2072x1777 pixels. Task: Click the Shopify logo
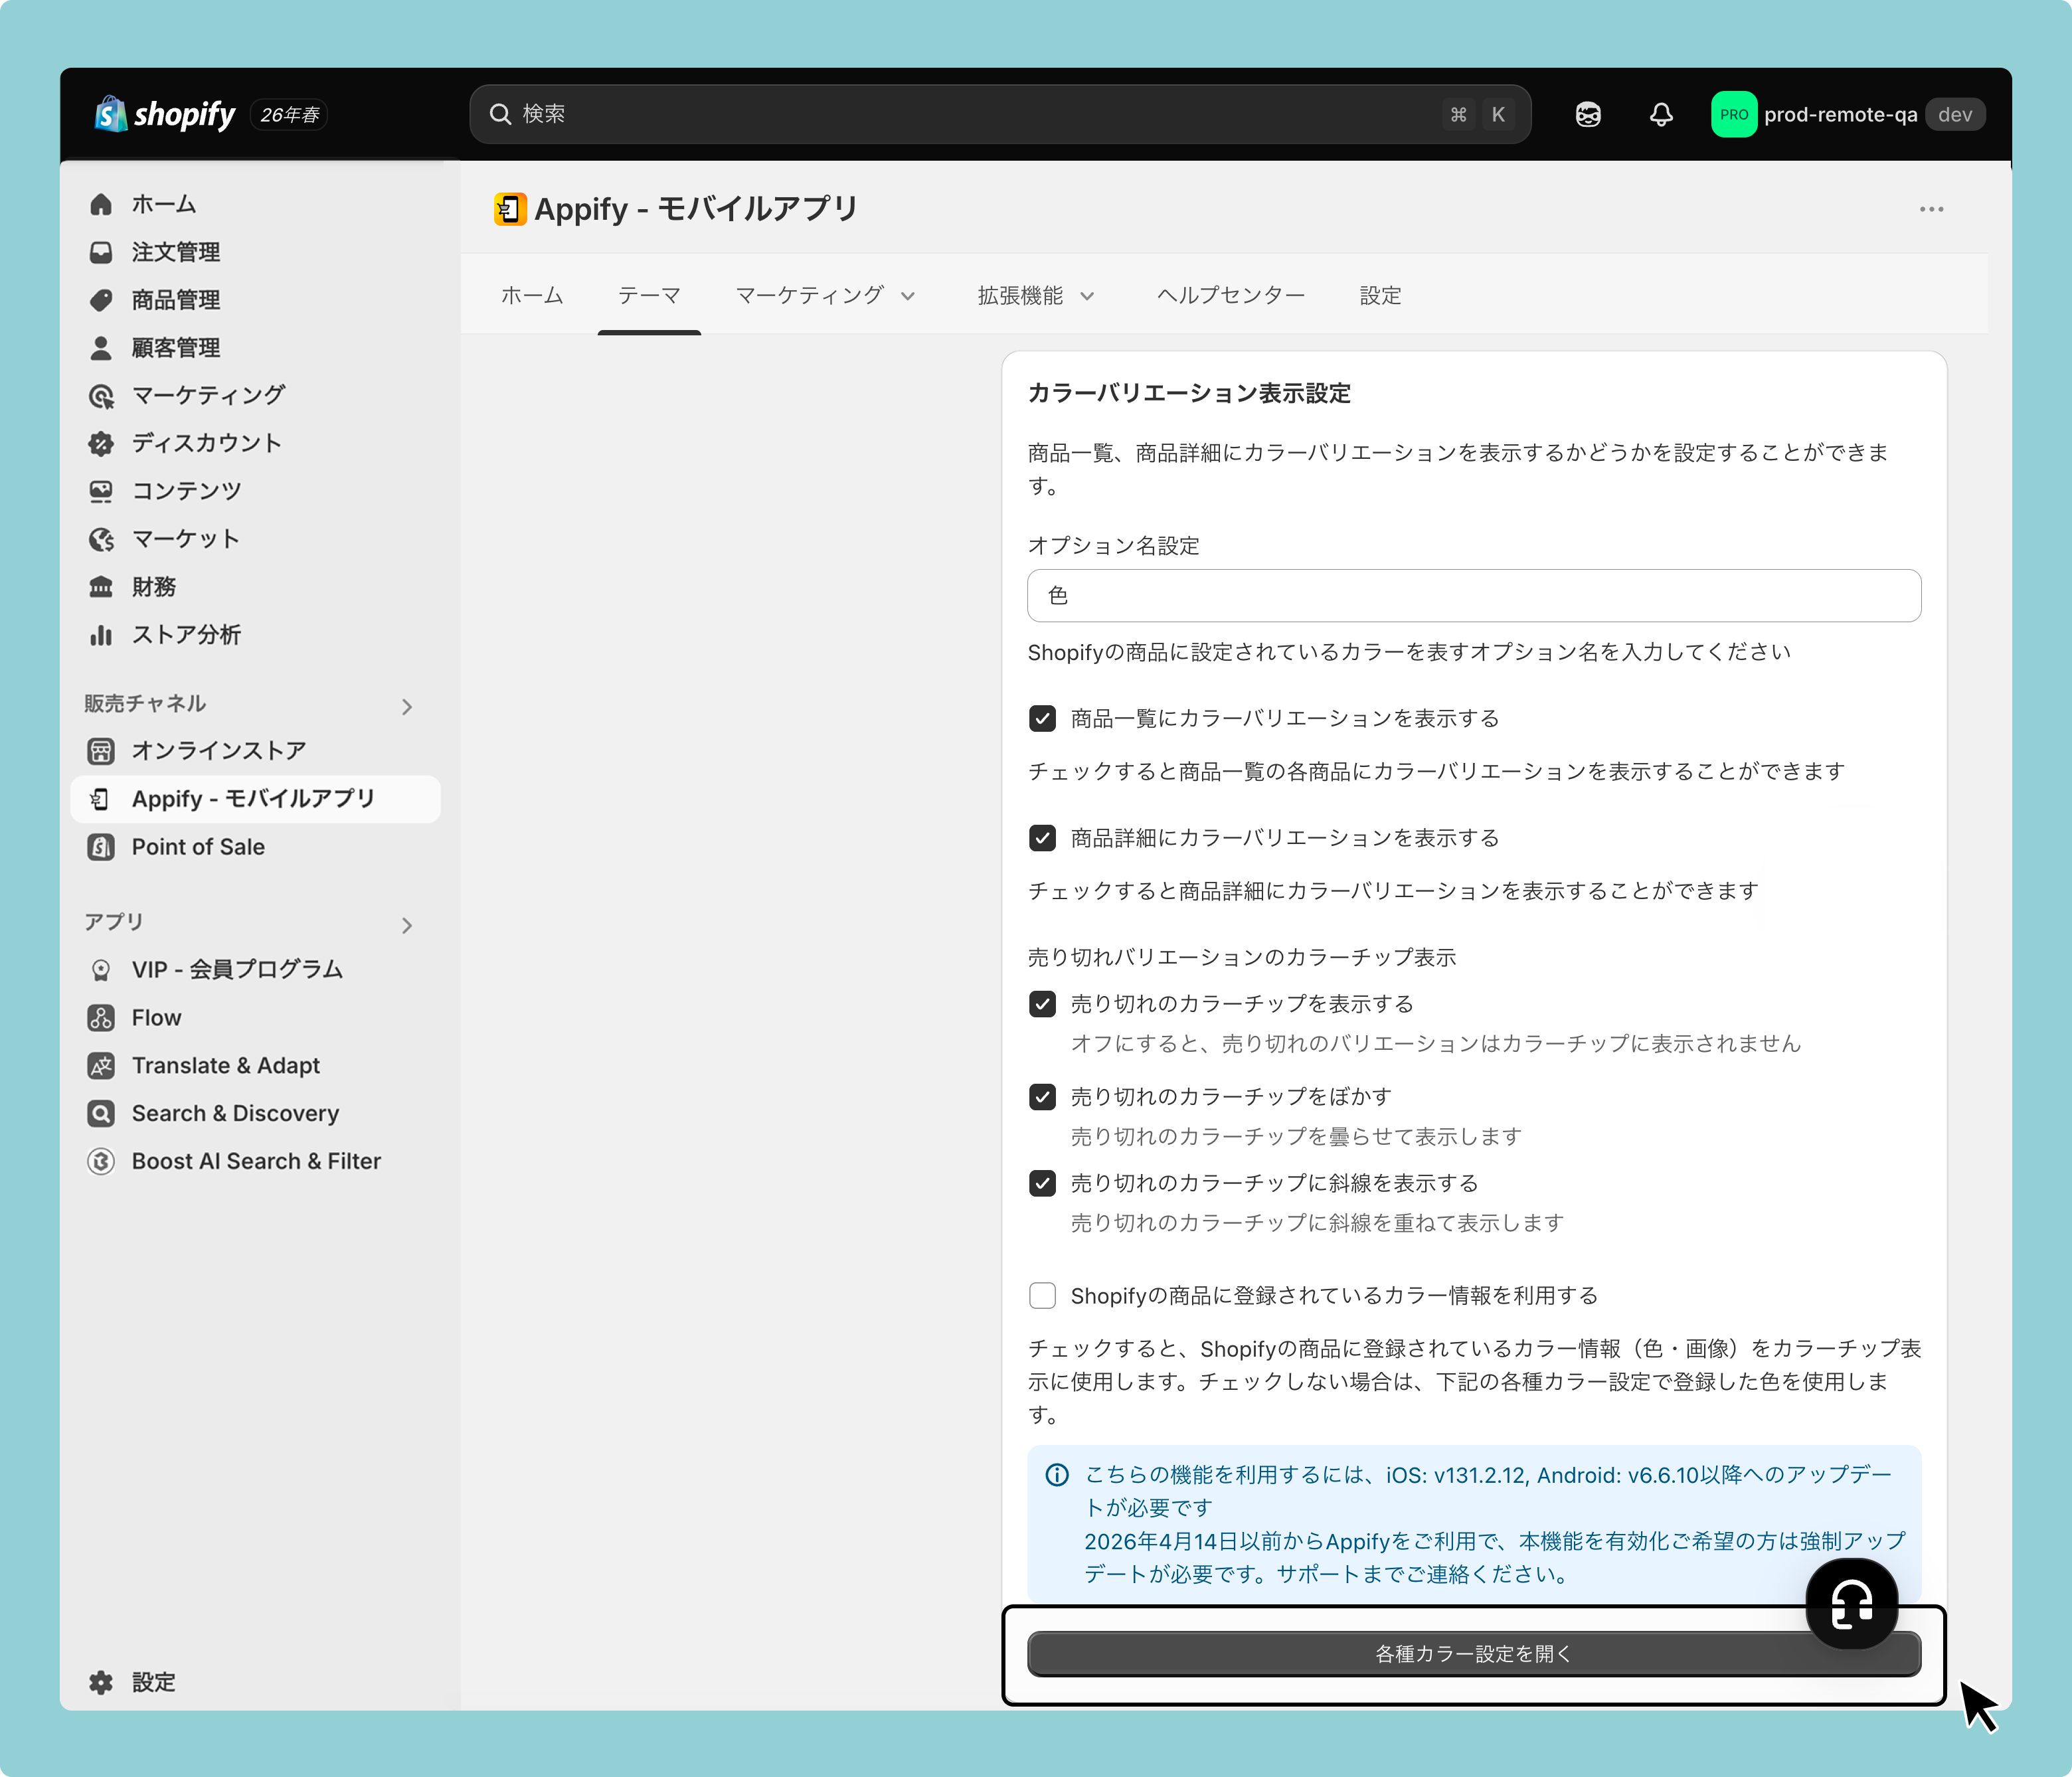(x=165, y=114)
